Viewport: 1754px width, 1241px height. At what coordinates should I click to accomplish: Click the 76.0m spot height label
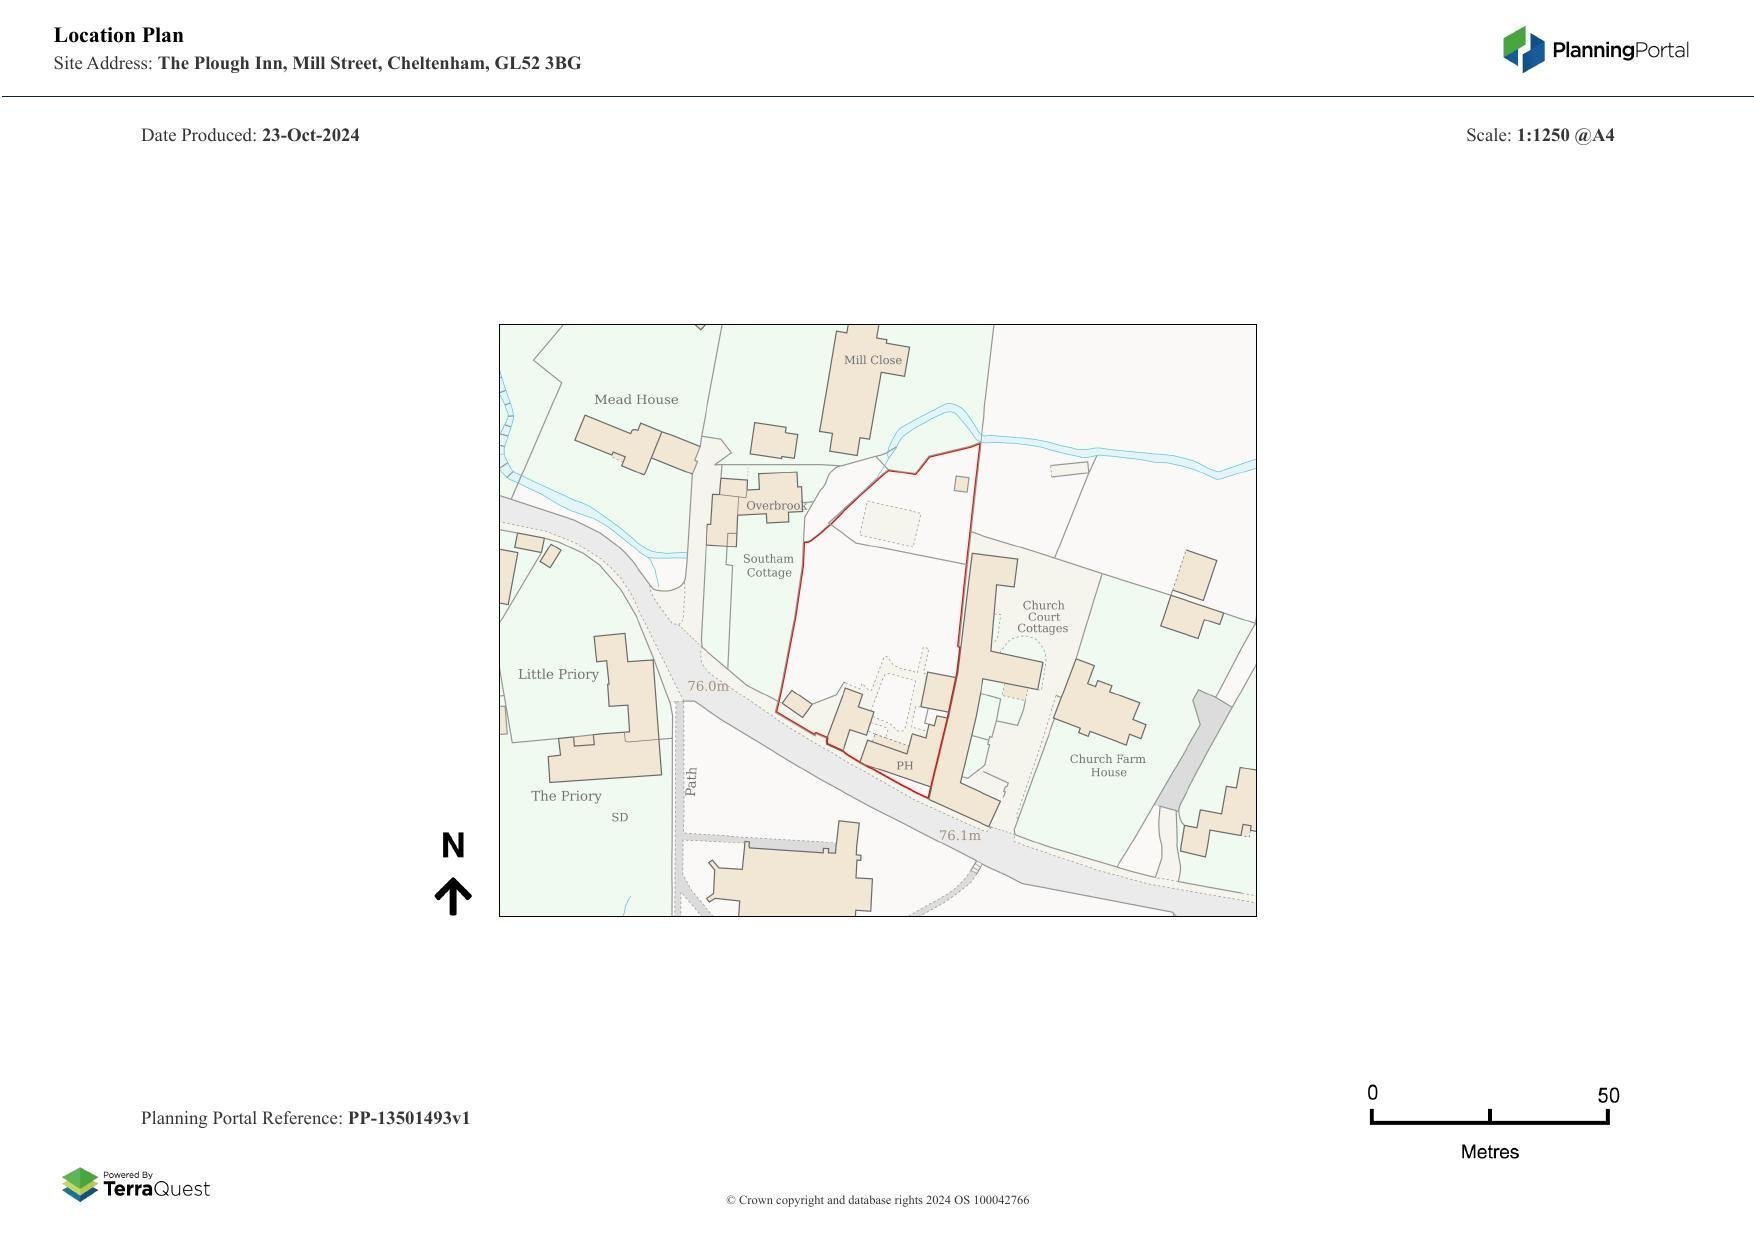(x=708, y=686)
